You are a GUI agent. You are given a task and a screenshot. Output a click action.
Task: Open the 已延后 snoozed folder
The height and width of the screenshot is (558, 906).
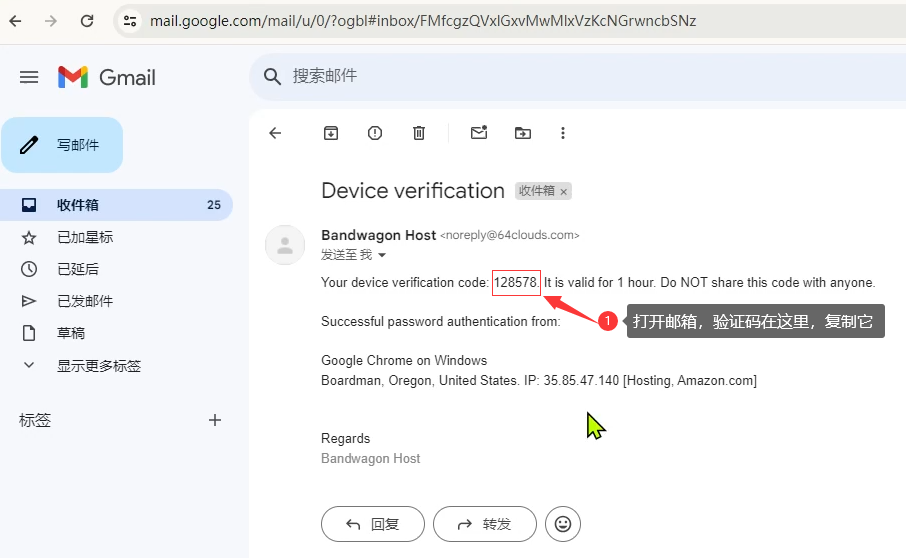tap(77, 269)
